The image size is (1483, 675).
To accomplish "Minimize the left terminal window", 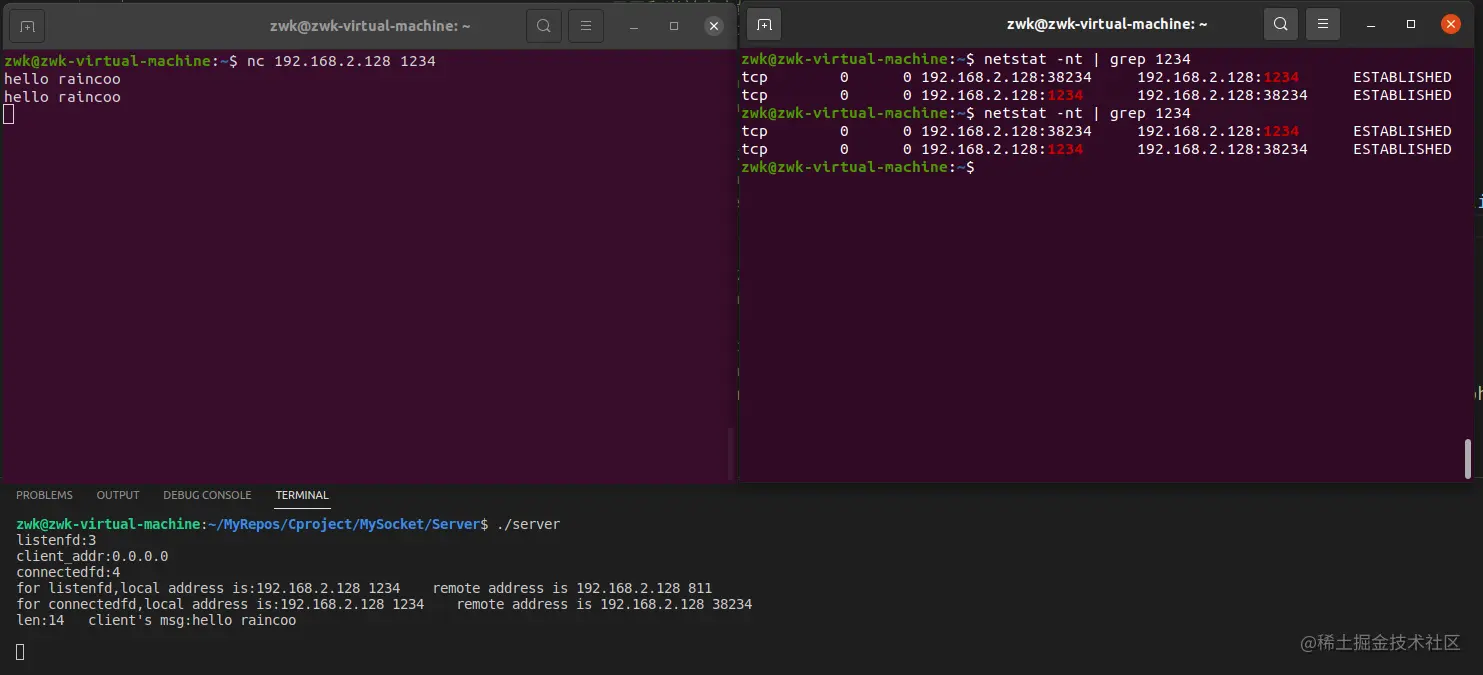I will pos(634,26).
